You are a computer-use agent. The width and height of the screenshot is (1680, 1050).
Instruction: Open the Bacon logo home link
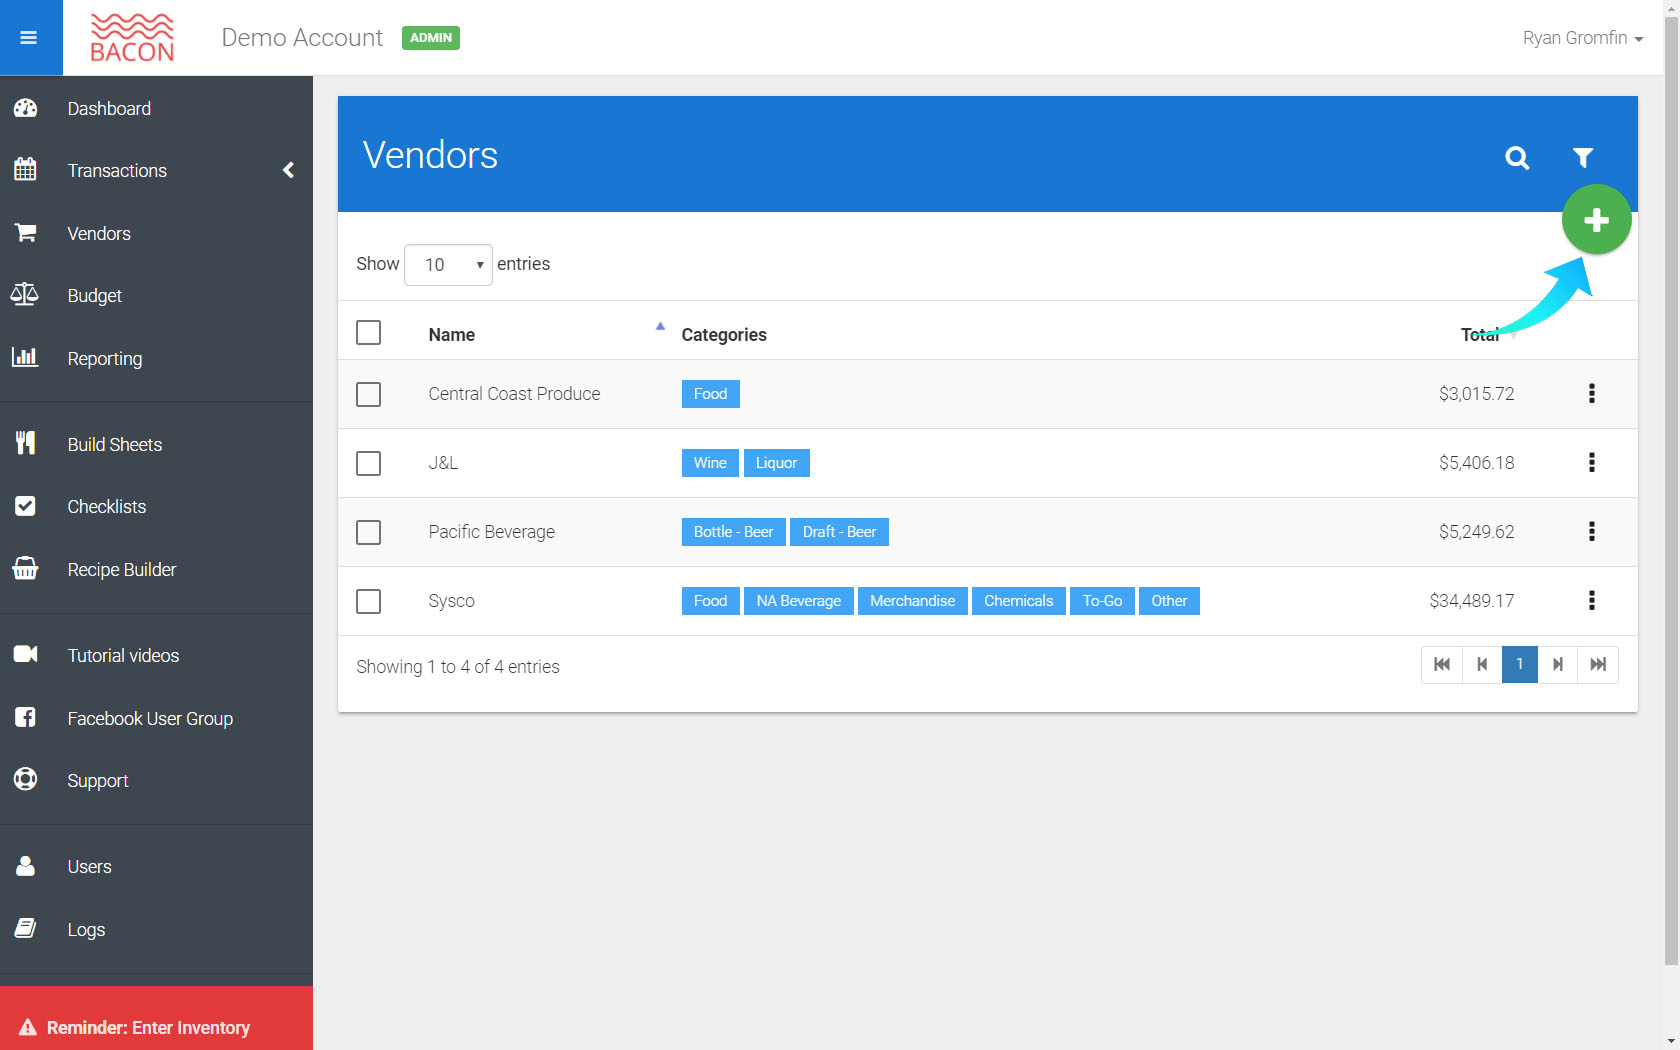[132, 38]
